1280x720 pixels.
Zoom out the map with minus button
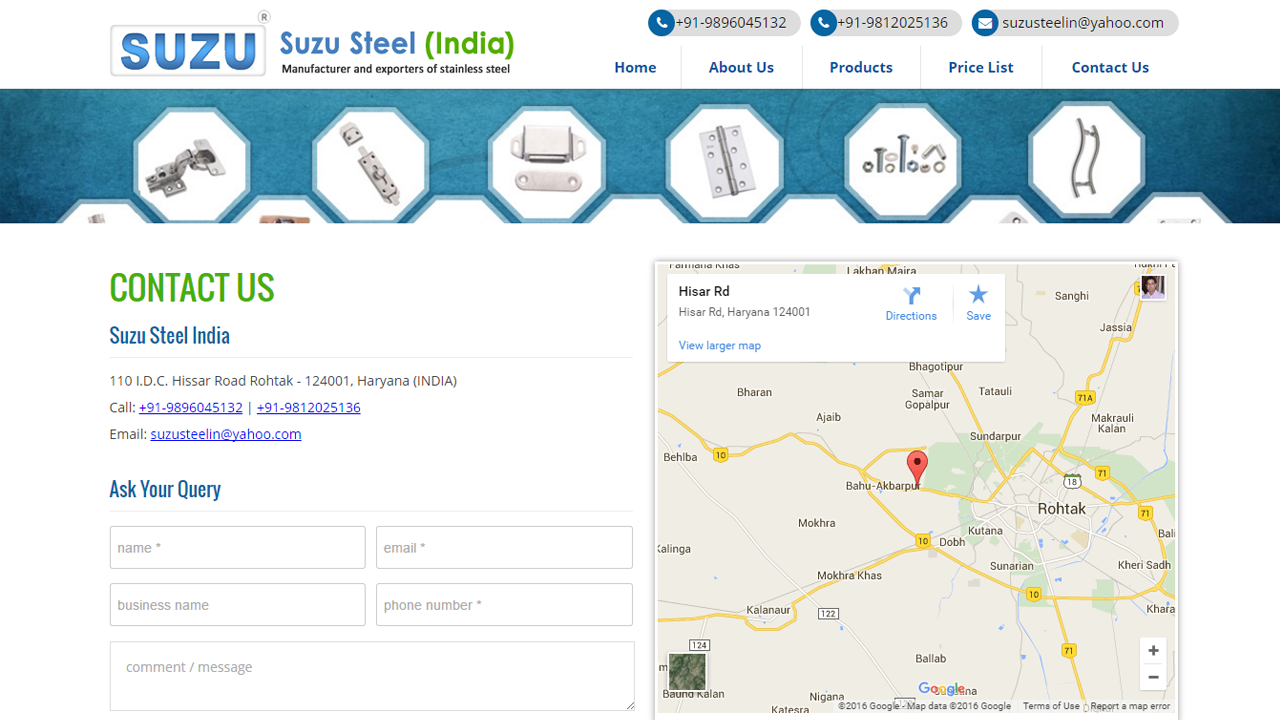tap(1153, 677)
